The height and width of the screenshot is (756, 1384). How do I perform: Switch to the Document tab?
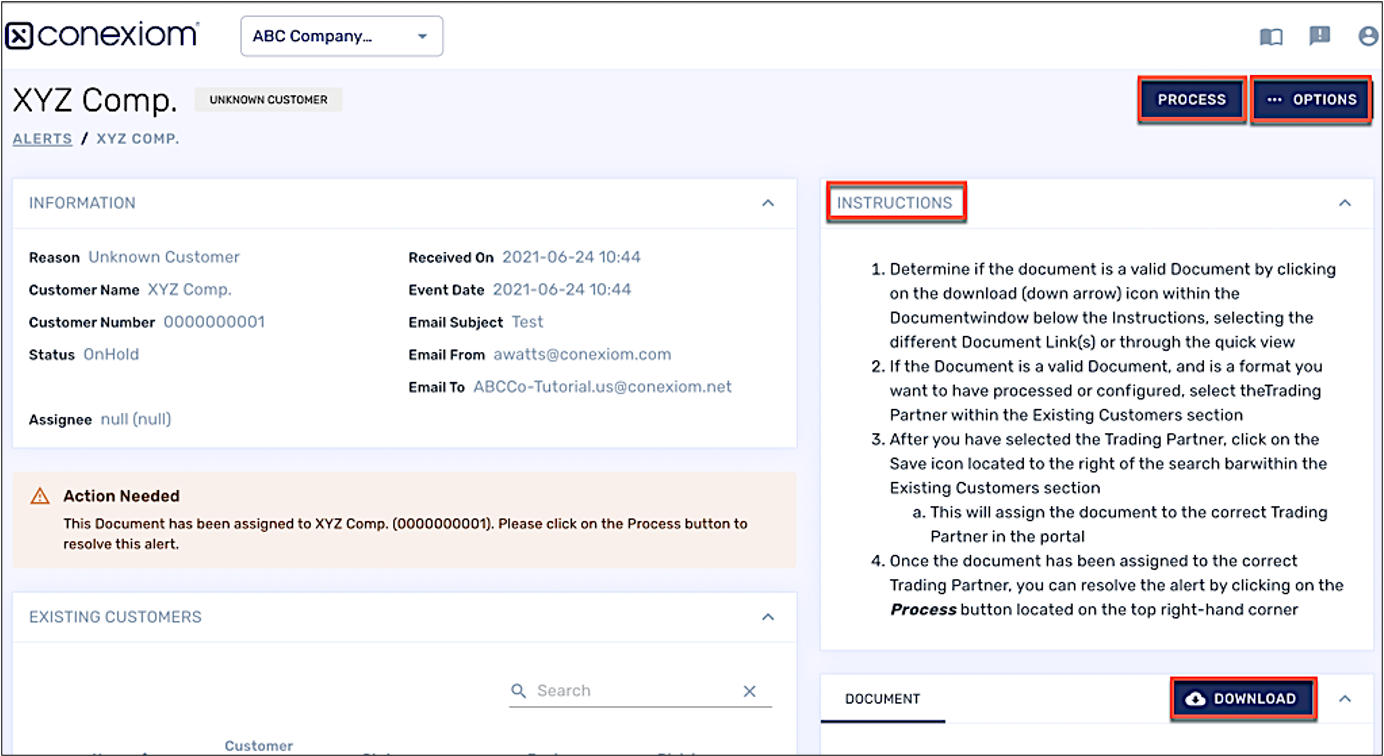click(x=883, y=698)
